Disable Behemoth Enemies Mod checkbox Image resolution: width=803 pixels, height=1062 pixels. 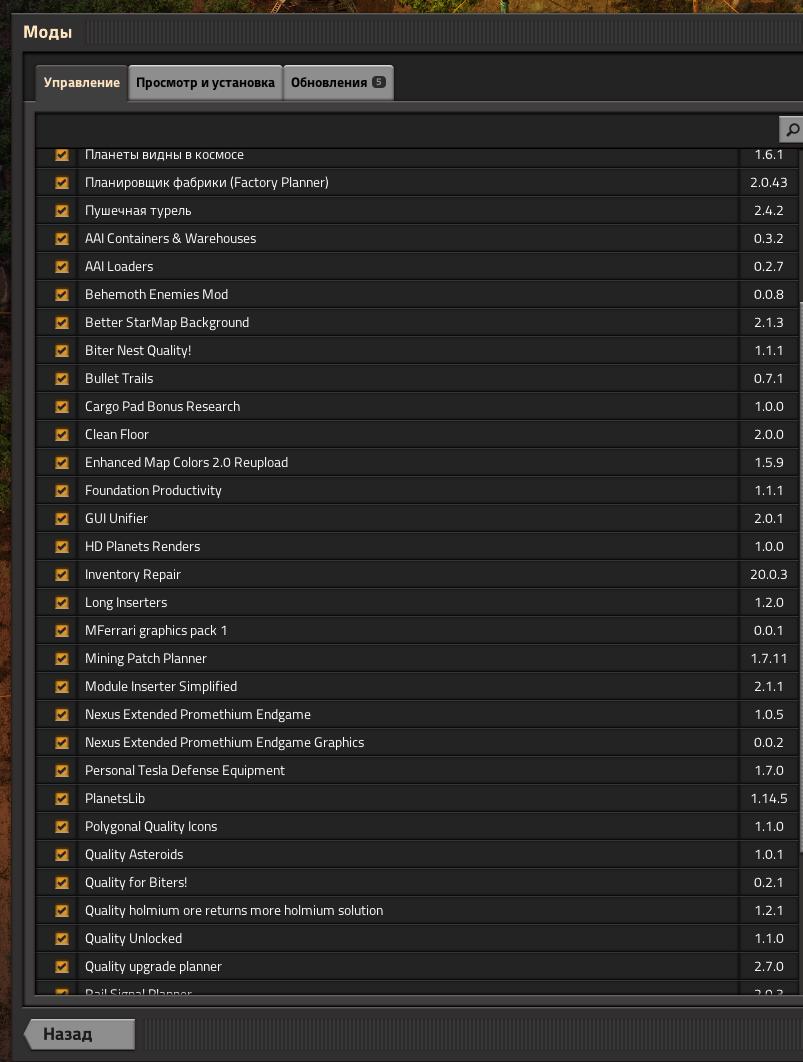click(62, 295)
